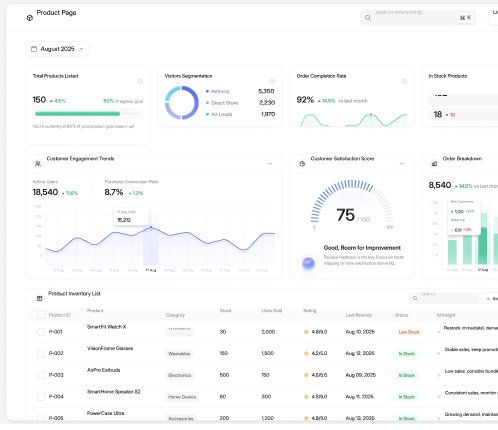Screen dimensions: 498x430
Task: Open the Customer Satisfaction Score more menu
Action: coord(402,164)
